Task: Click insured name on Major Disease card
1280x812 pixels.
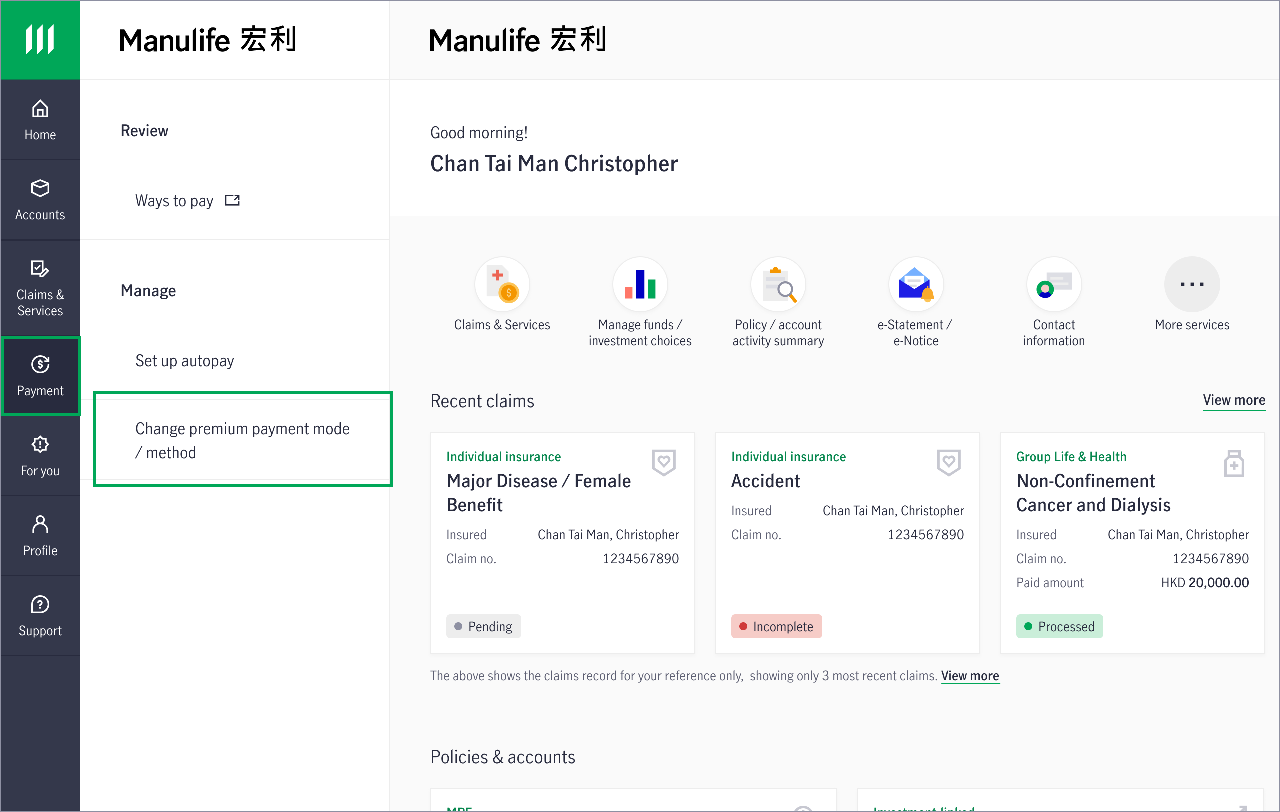Action: (x=608, y=535)
